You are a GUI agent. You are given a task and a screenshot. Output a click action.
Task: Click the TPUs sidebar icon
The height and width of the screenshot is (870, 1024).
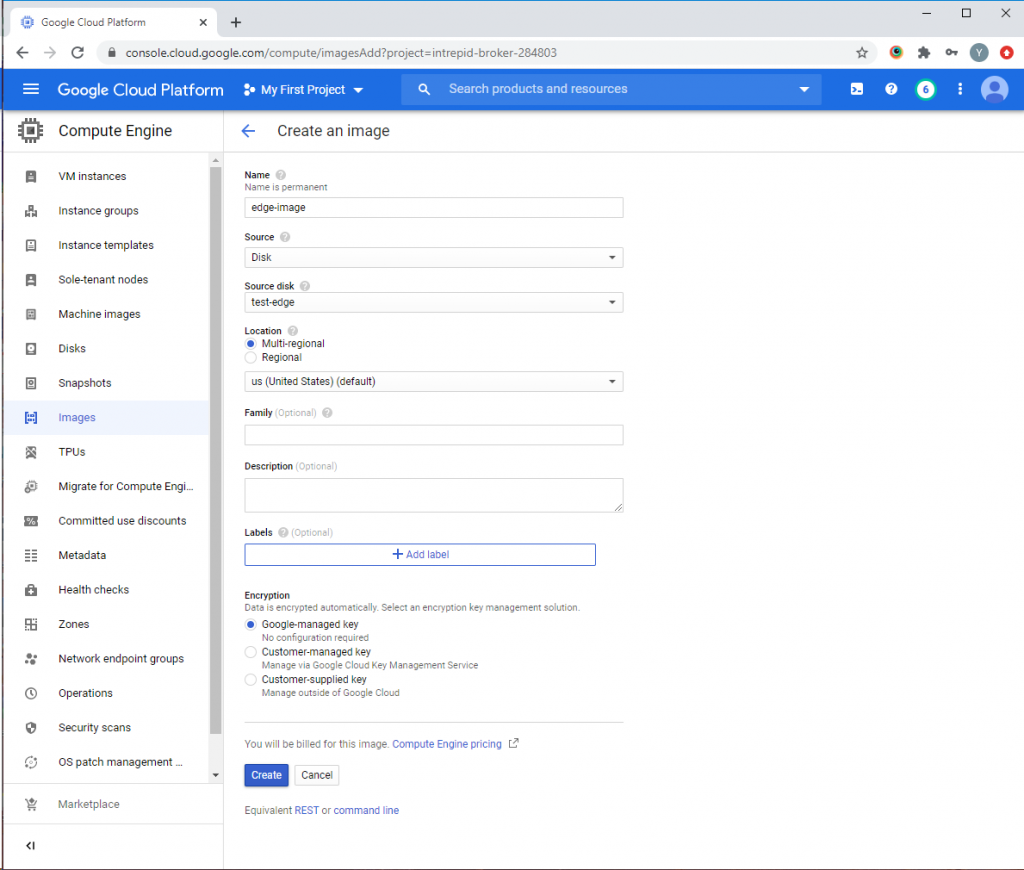(31, 452)
